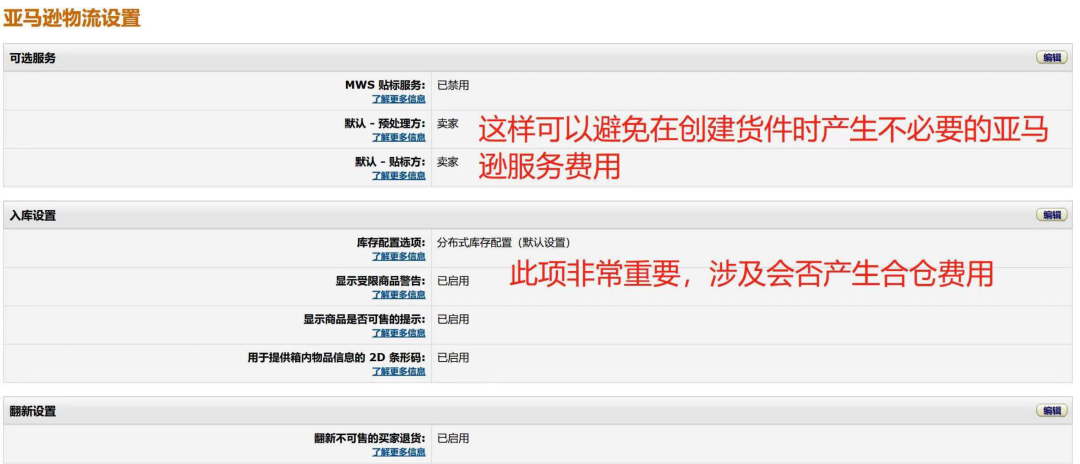Open 了解更多信息 link under 翻新不可售的买家退货

[399, 452]
